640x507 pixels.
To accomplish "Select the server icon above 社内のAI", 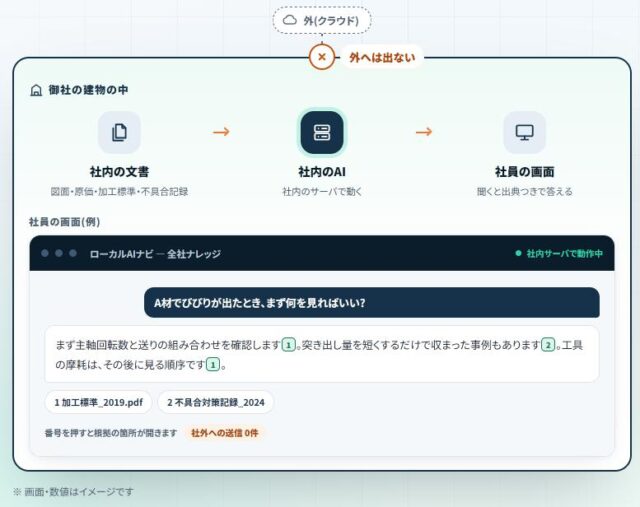I will pyautogui.click(x=322, y=132).
